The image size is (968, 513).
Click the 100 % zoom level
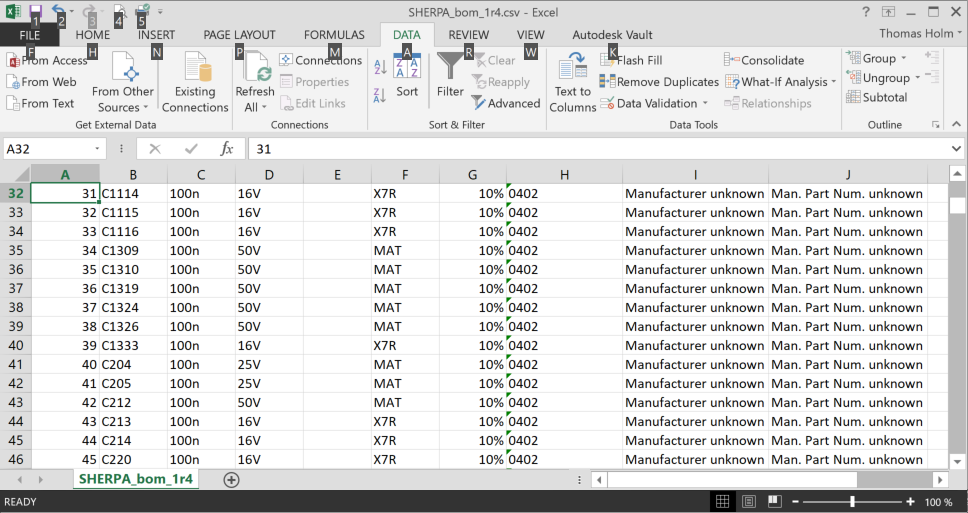(938, 502)
